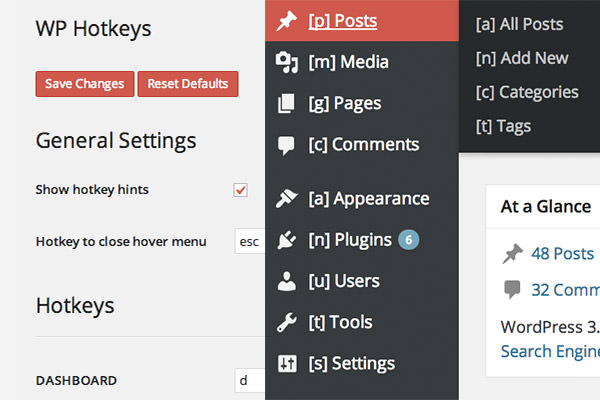
Task: Click the pushpin icon beside 48 Posts
Action: coord(513,253)
